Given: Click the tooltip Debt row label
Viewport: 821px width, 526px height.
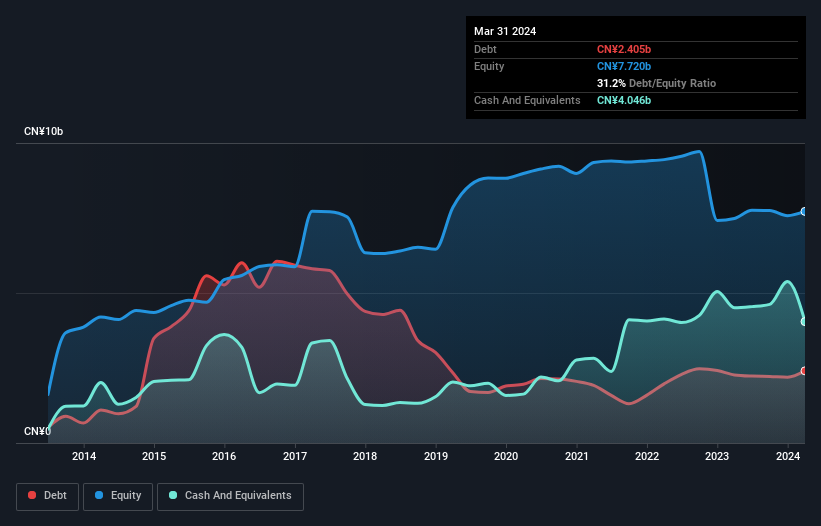Looking at the screenshot, I should tap(485, 49).
